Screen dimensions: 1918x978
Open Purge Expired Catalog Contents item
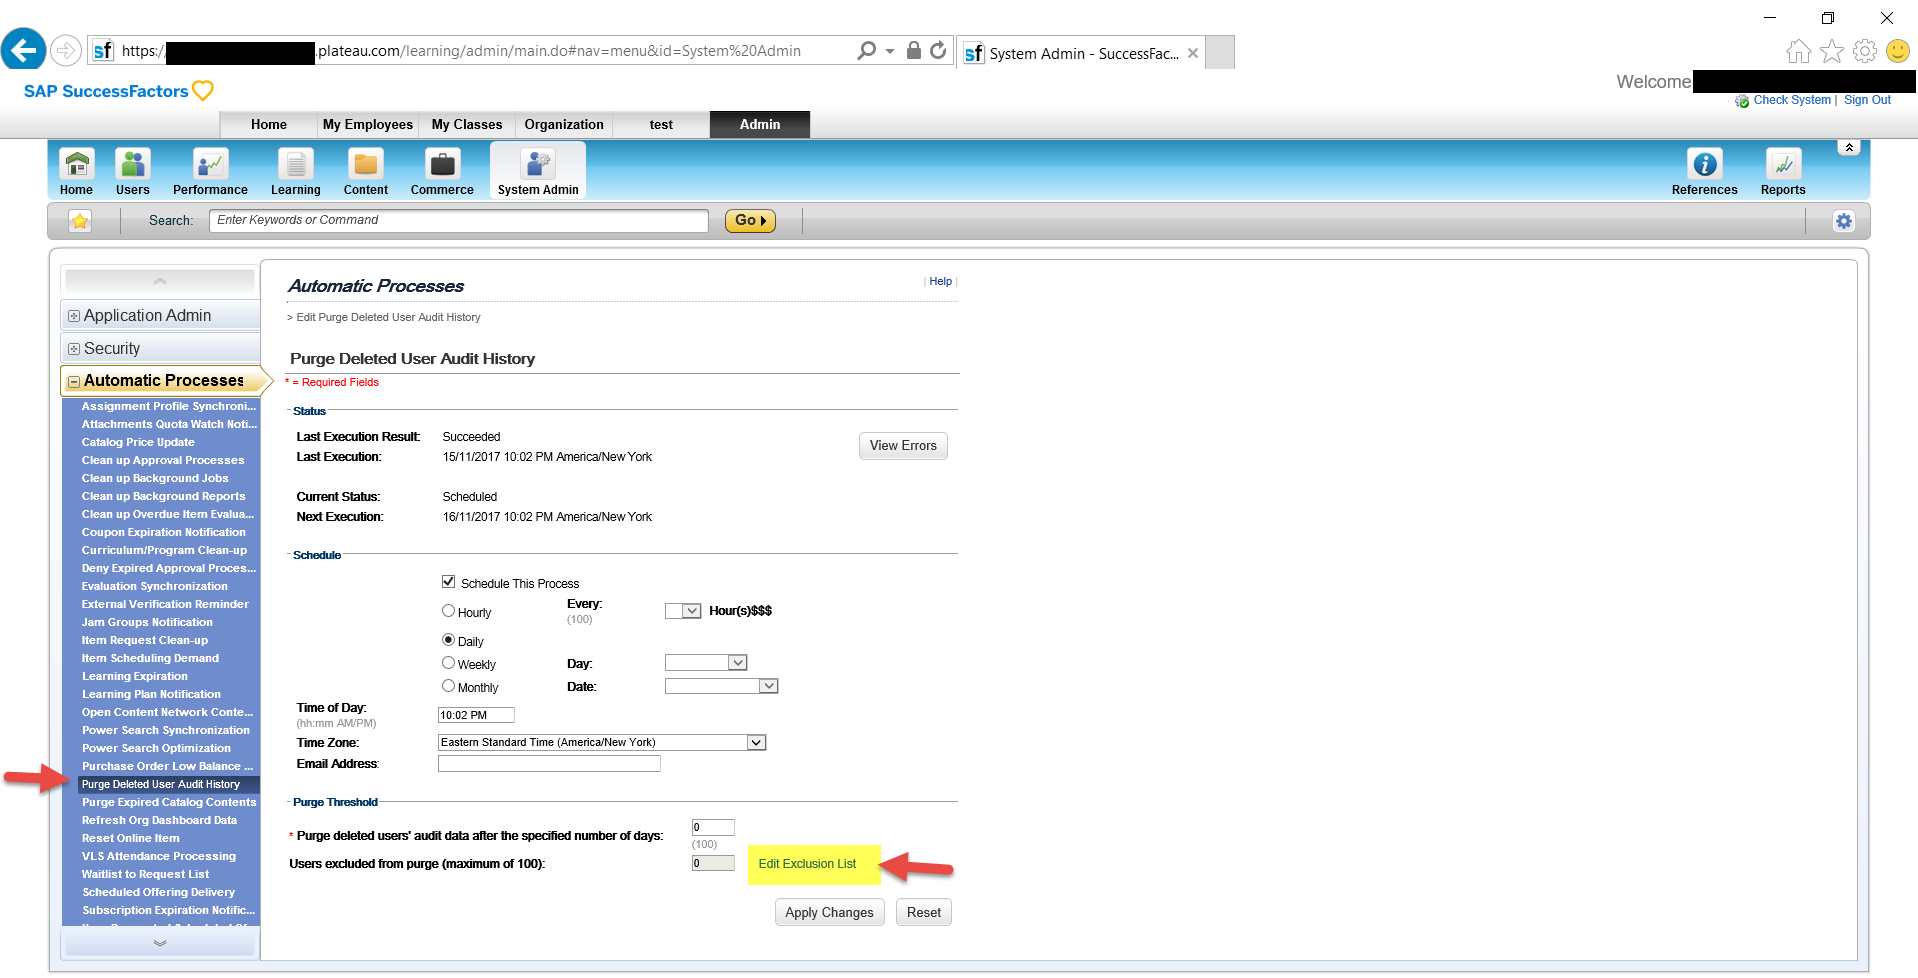click(x=169, y=802)
